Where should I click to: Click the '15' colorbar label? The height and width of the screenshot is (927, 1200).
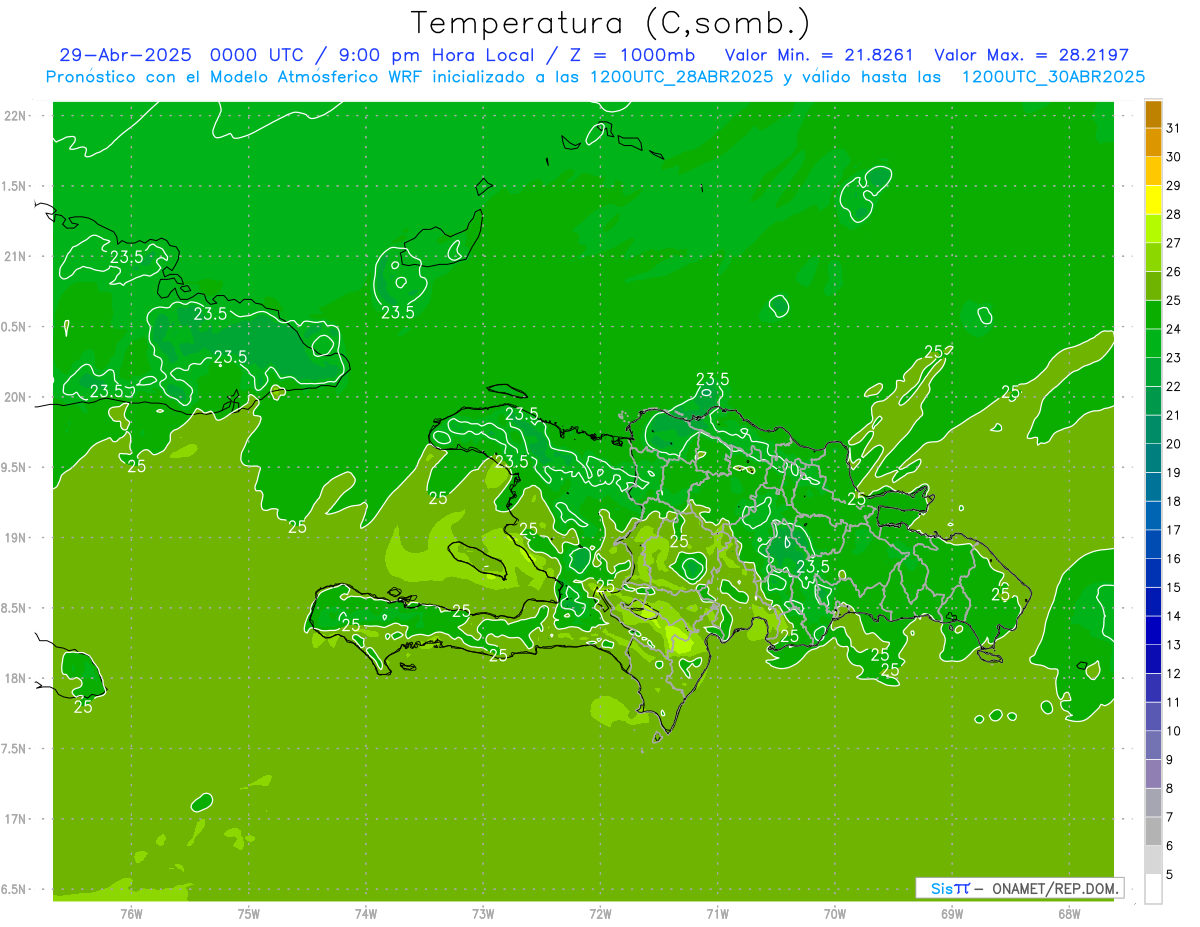[1173, 587]
